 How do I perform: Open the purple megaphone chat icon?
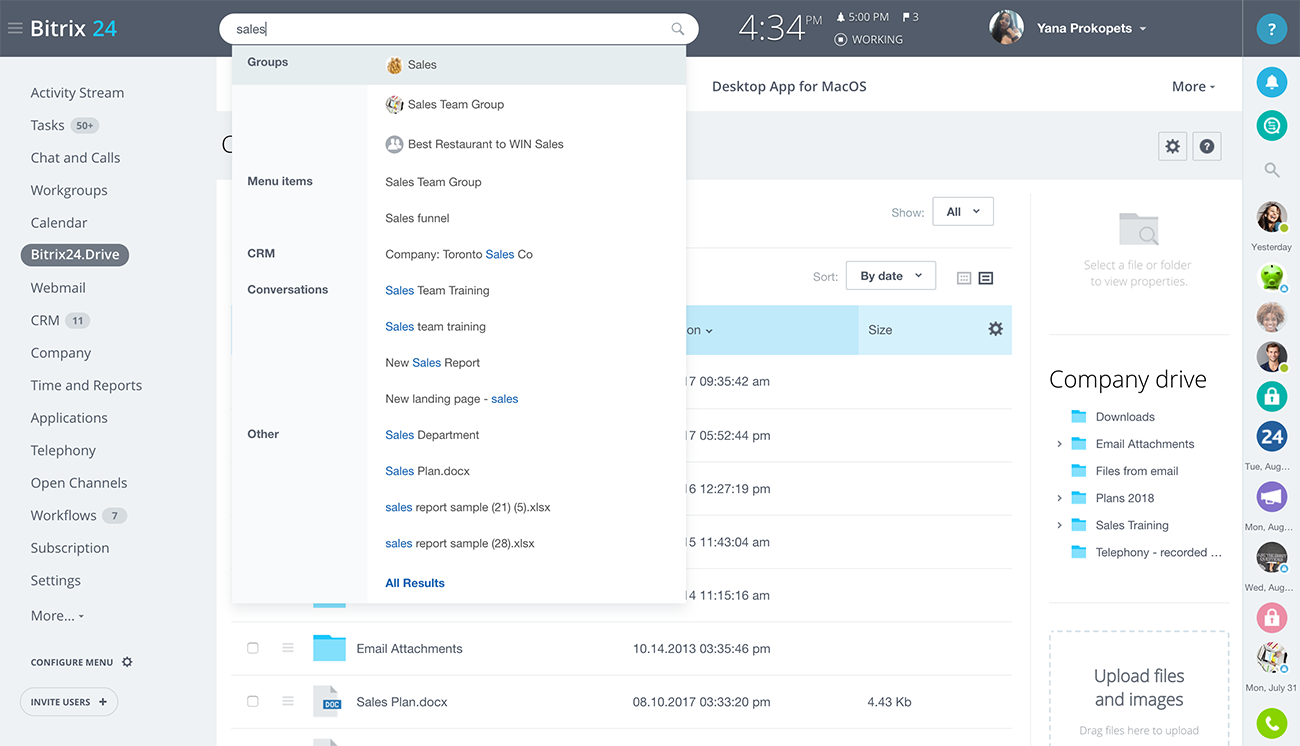1271,496
